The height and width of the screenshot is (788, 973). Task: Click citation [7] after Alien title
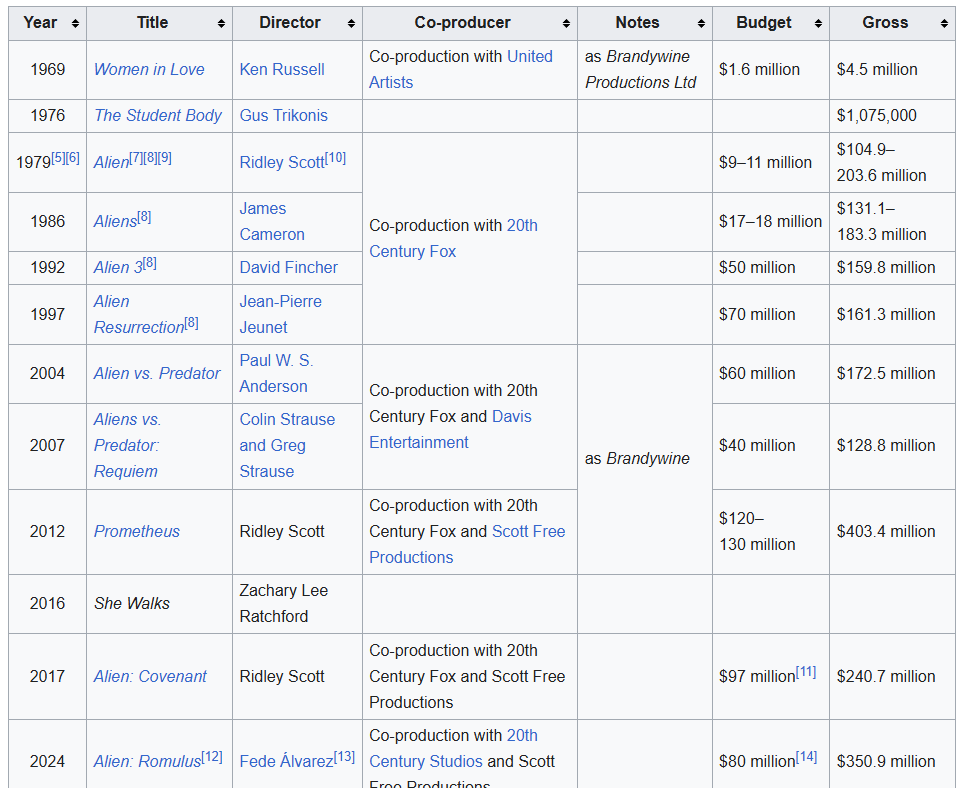pos(136,158)
